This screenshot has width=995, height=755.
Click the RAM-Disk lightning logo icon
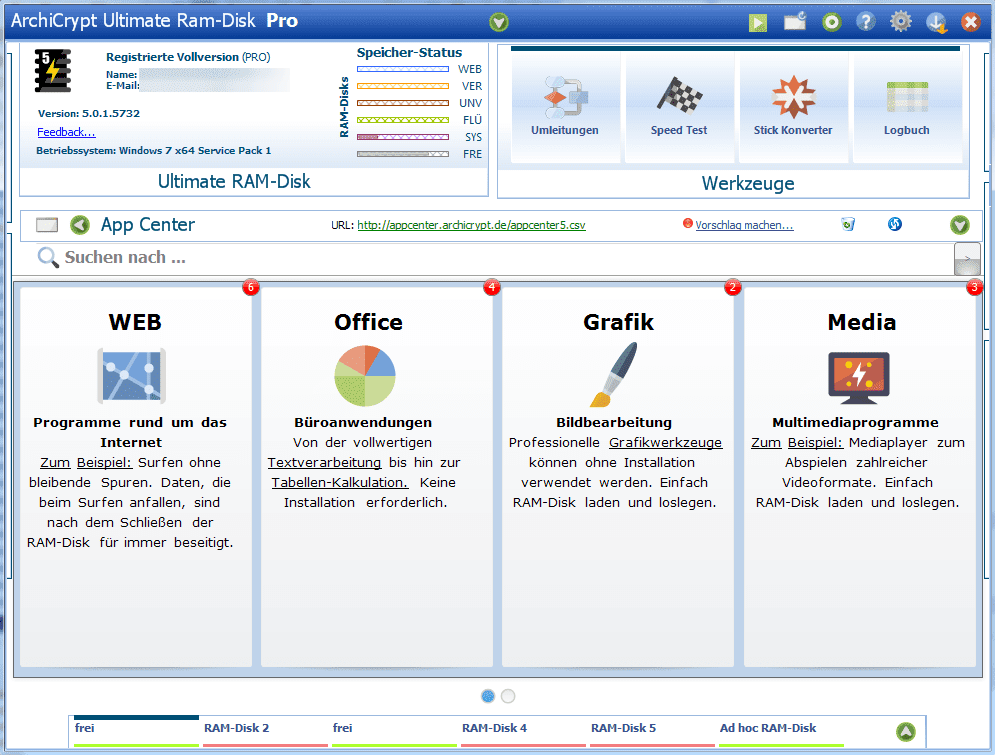click(53, 70)
